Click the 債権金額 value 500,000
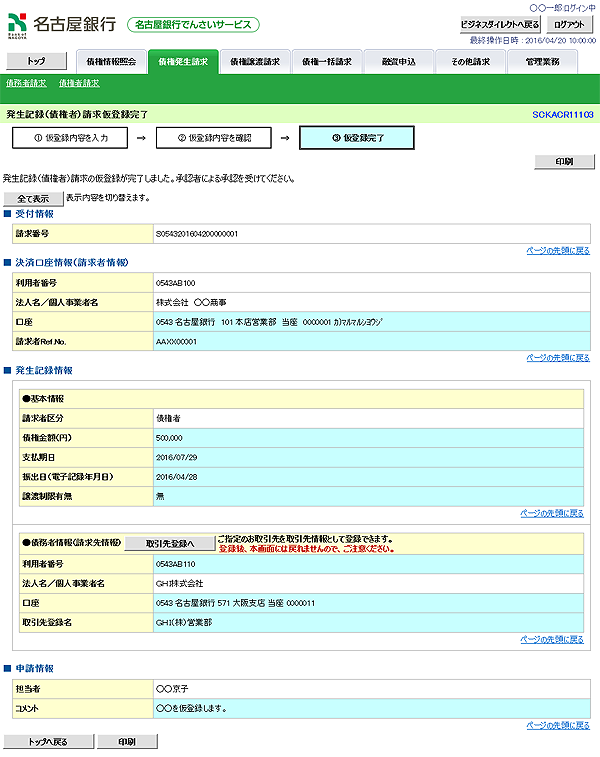 pyautogui.click(x=169, y=438)
